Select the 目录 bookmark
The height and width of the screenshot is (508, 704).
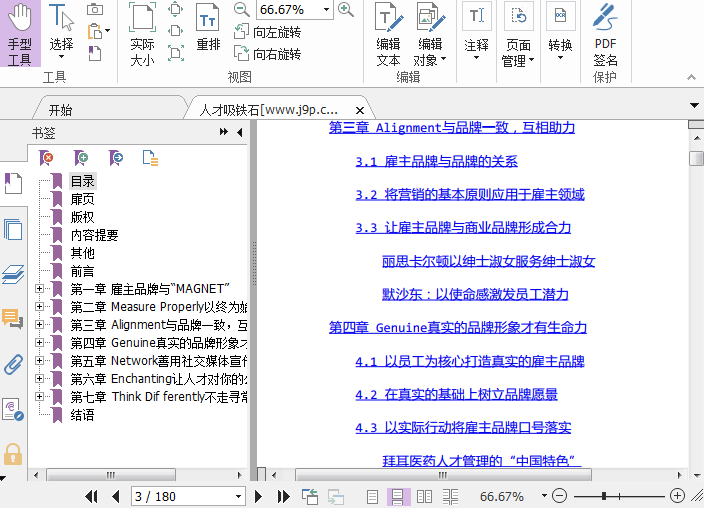click(x=83, y=181)
